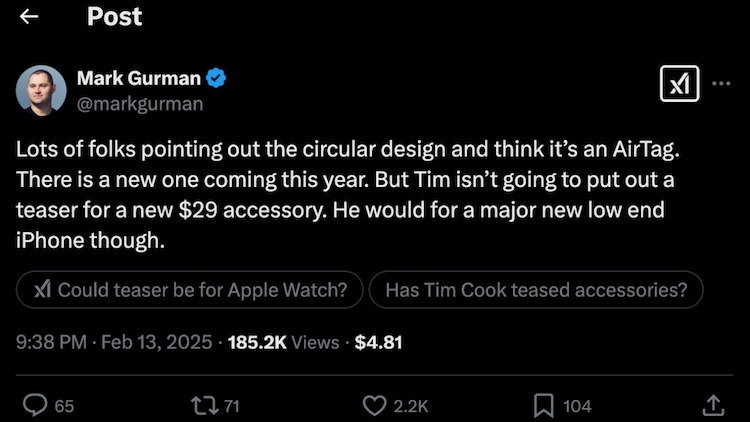View the 185.2K Views analytics
Image resolution: width=750 pixels, height=422 pixels.
(284, 343)
